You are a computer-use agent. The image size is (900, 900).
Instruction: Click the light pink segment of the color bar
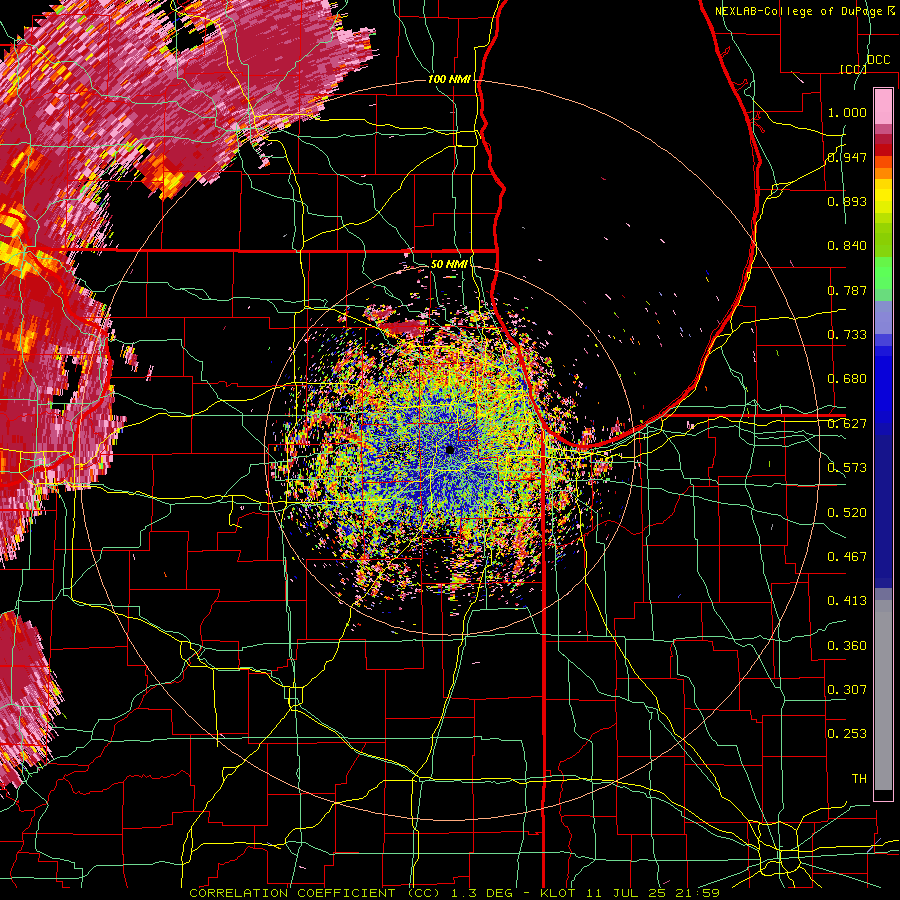pos(883,106)
